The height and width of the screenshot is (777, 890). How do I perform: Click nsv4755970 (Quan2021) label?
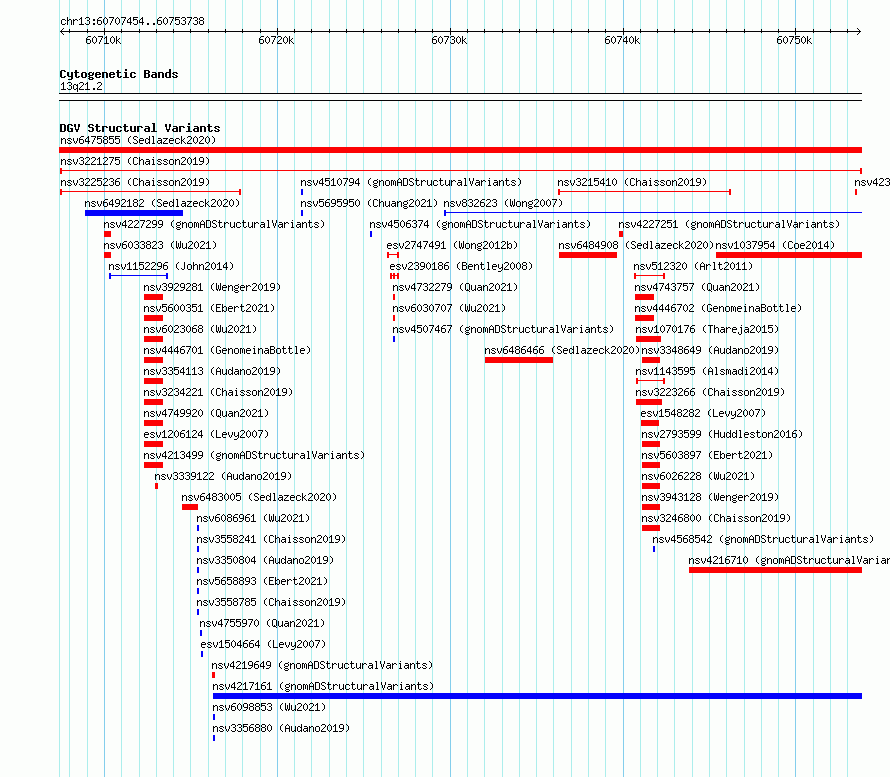pyautogui.click(x=262, y=623)
